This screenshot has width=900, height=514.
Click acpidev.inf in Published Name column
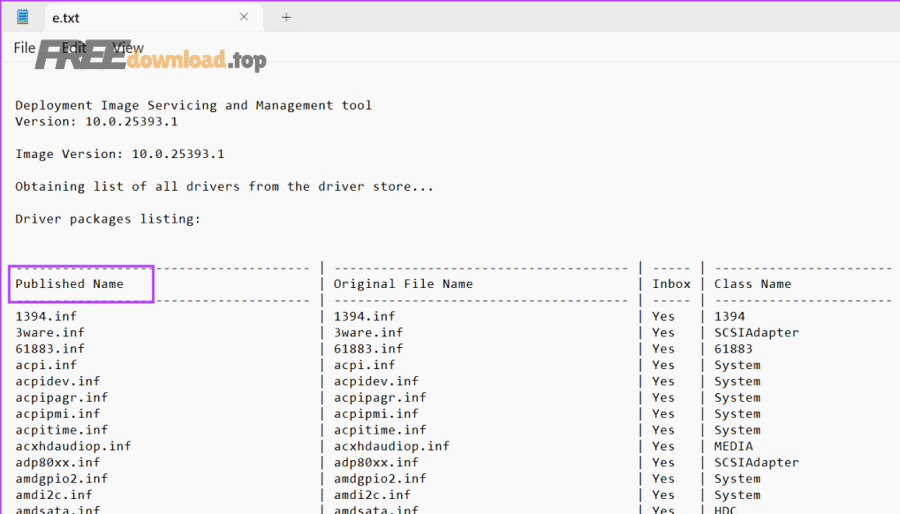[x=57, y=381]
